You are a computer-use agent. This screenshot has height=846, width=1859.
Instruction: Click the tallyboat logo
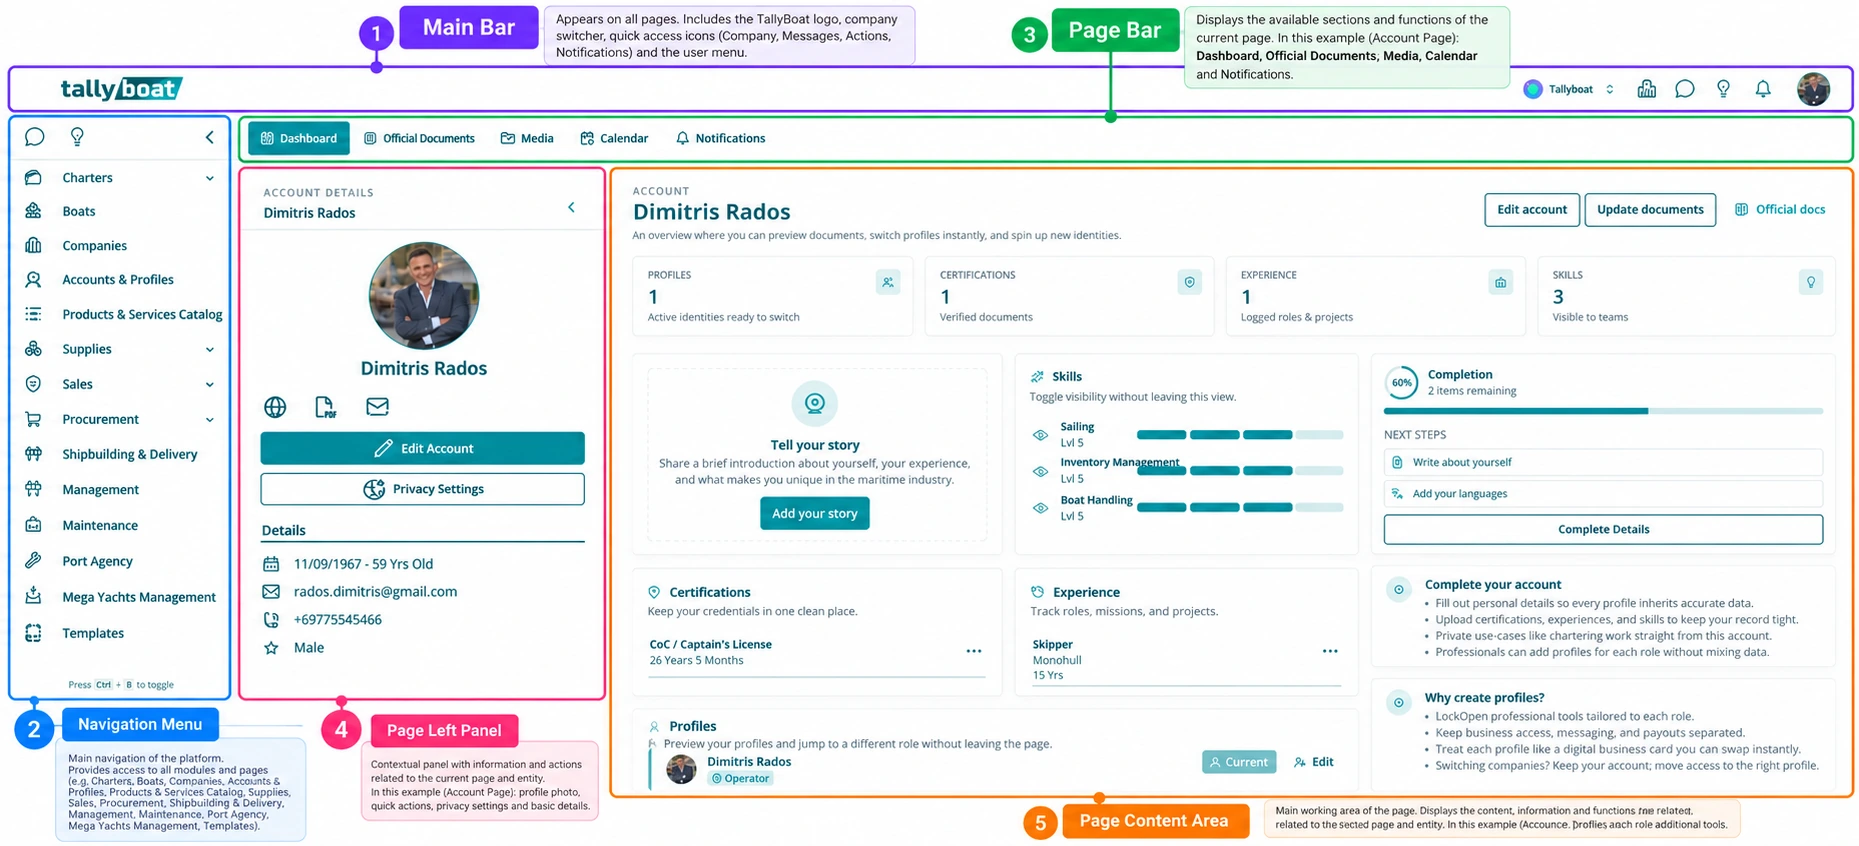pyautogui.click(x=121, y=89)
